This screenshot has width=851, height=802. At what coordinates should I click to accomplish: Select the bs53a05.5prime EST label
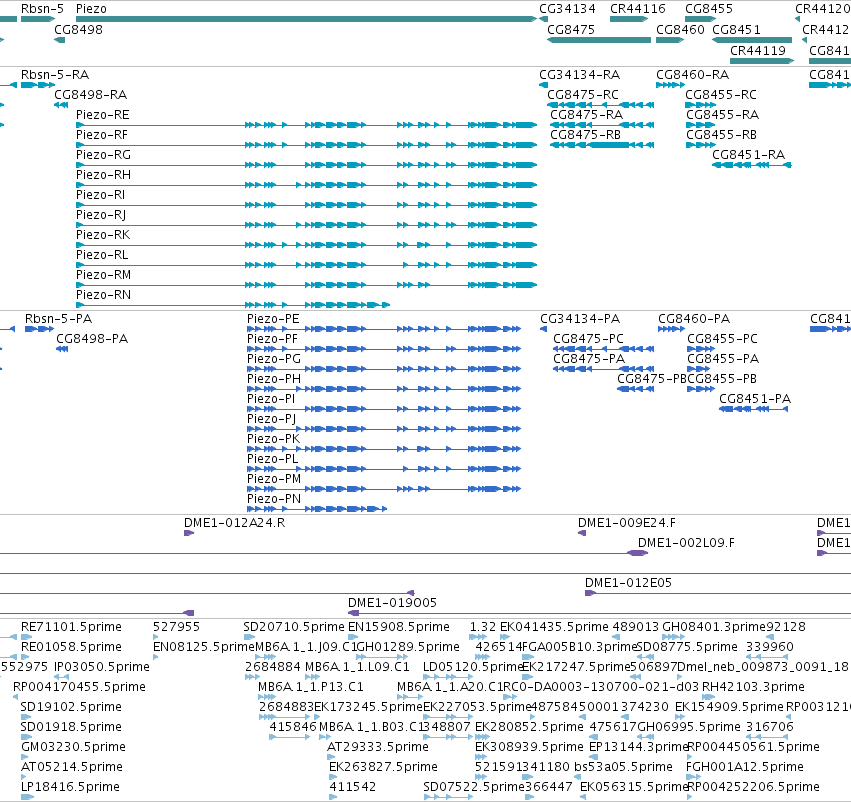623,767
